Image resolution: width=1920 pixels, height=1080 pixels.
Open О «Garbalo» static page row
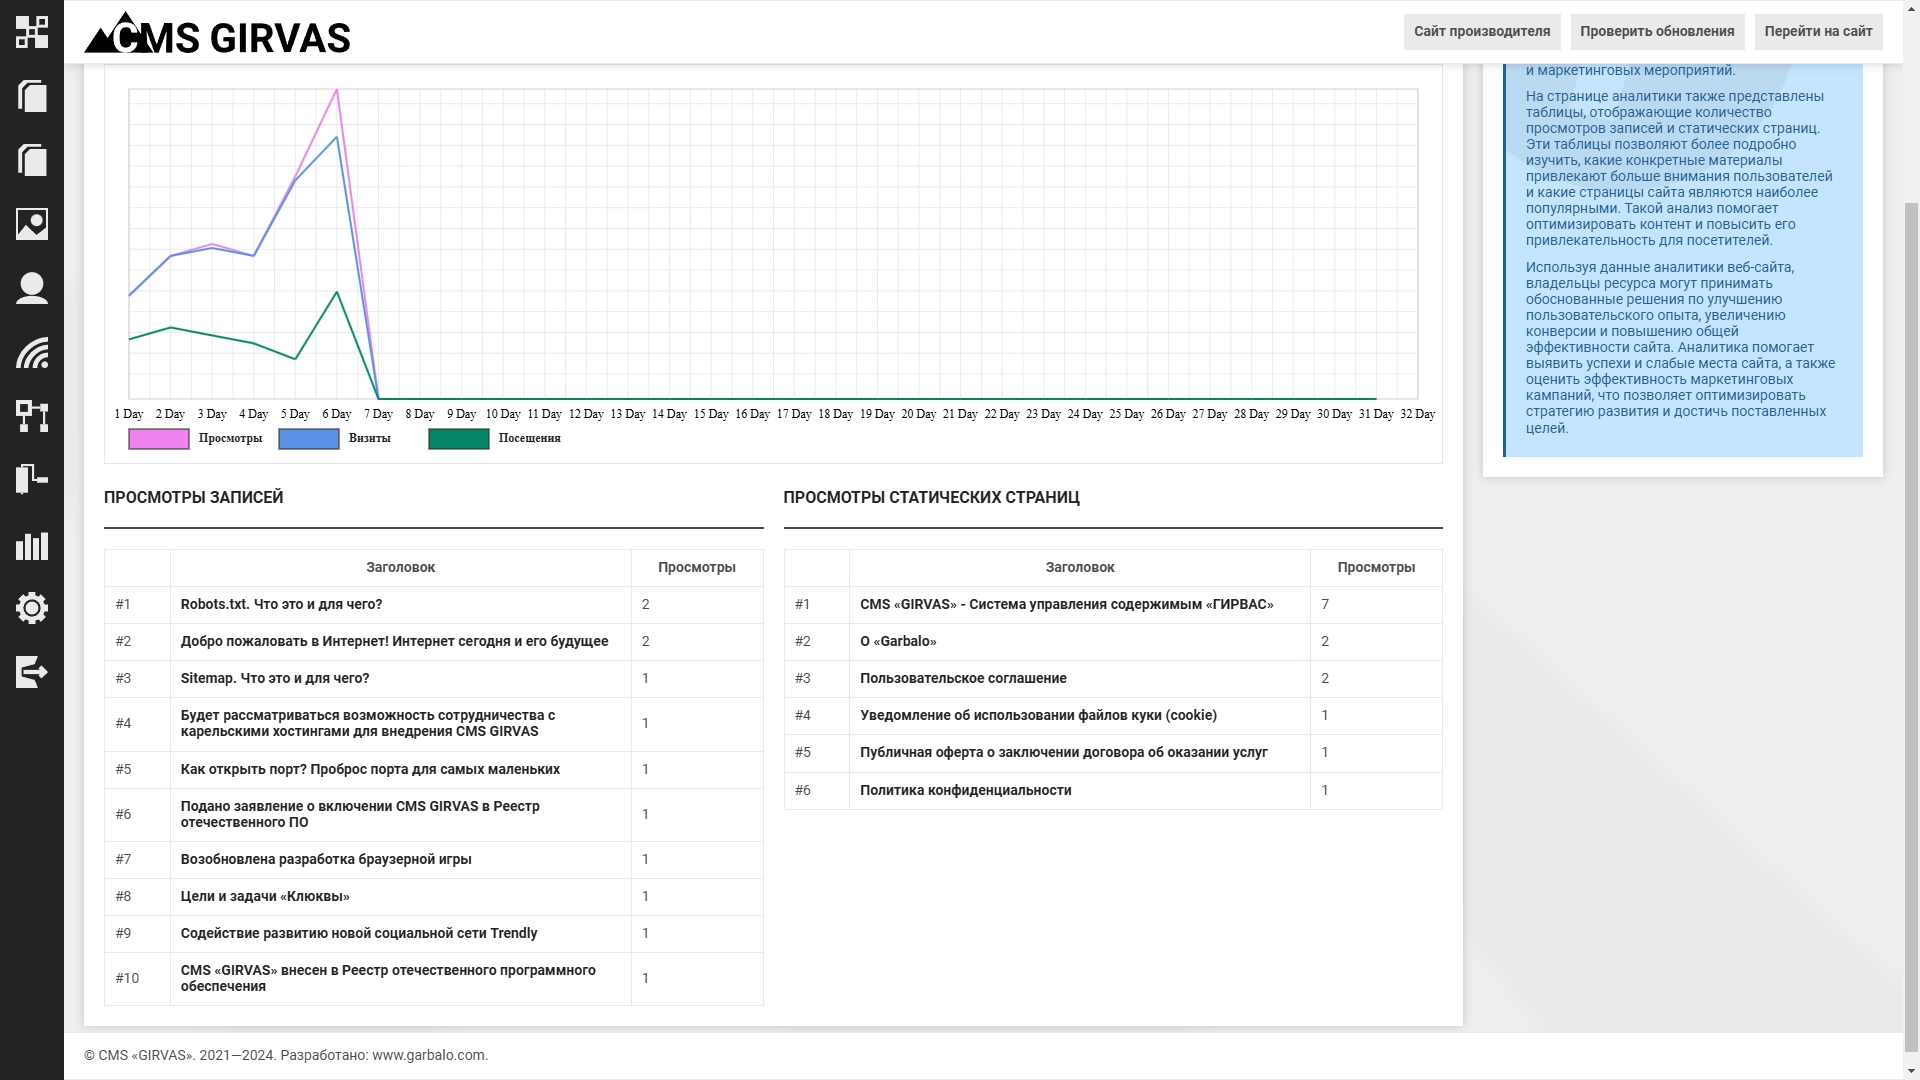tap(898, 642)
